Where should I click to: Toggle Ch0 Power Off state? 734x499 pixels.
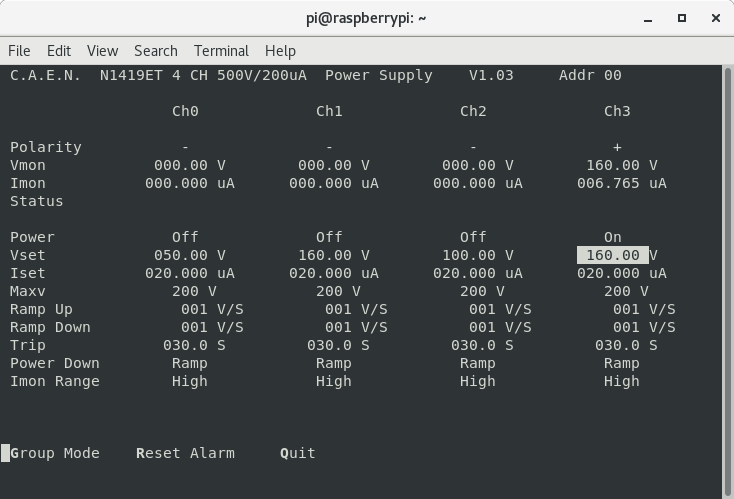coord(185,237)
